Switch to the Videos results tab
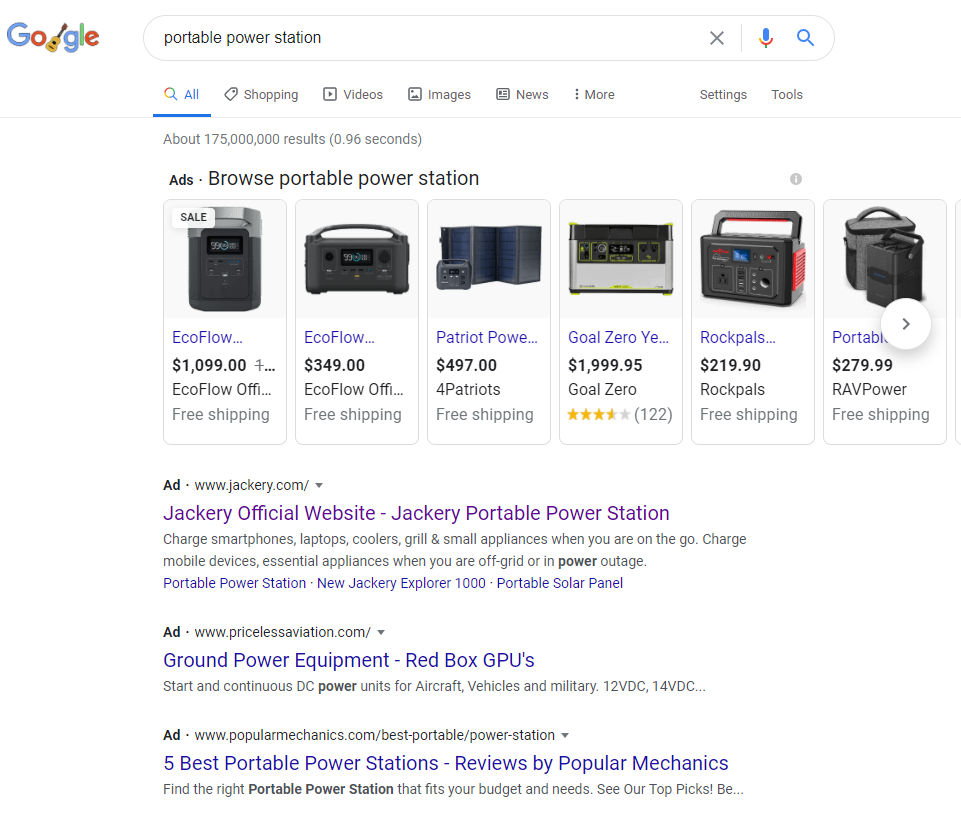961x822 pixels. (353, 94)
